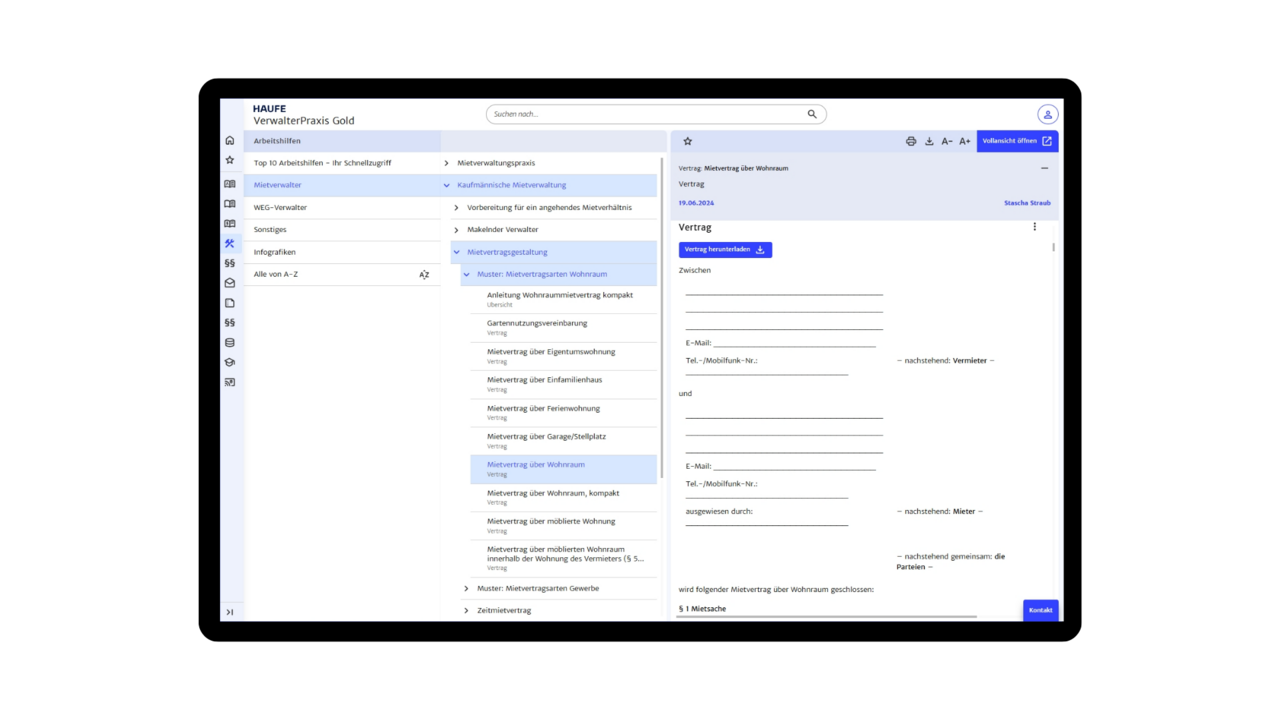This screenshot has height=720, width=1280.
Task: Collapse the Kaufmännische Mietverwaltung section
Action: [x=447, y=185]
